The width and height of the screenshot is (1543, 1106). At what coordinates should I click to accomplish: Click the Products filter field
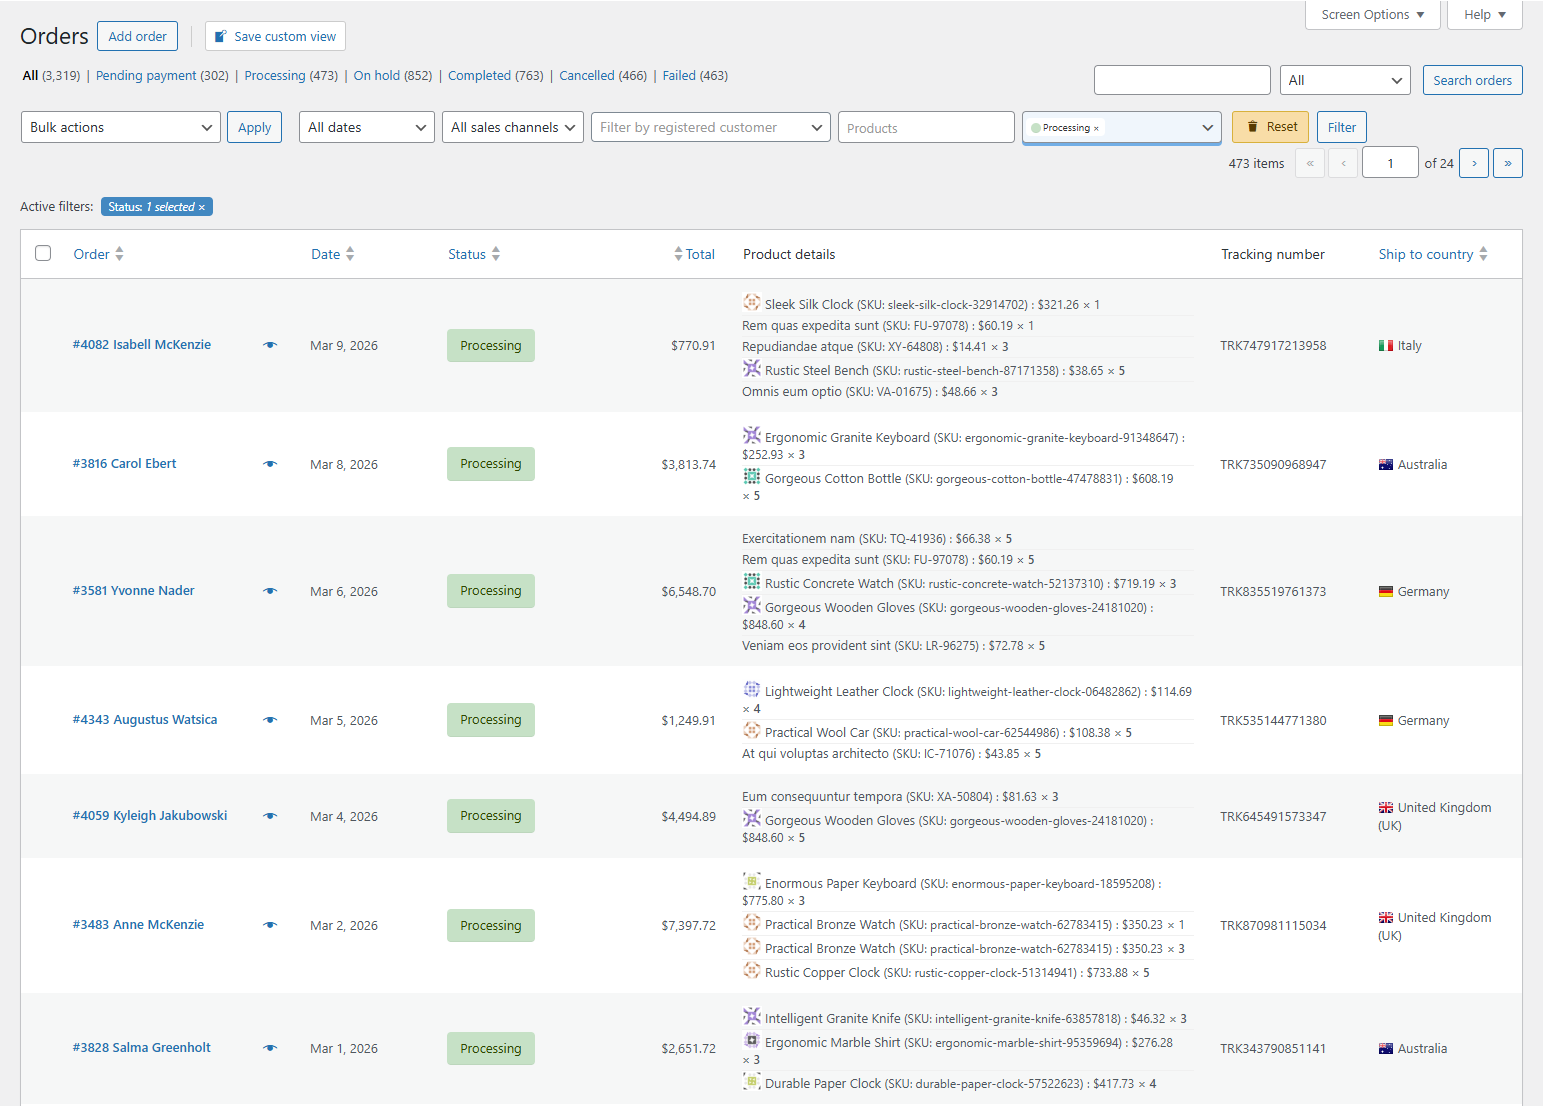click(x=926, y=127)
